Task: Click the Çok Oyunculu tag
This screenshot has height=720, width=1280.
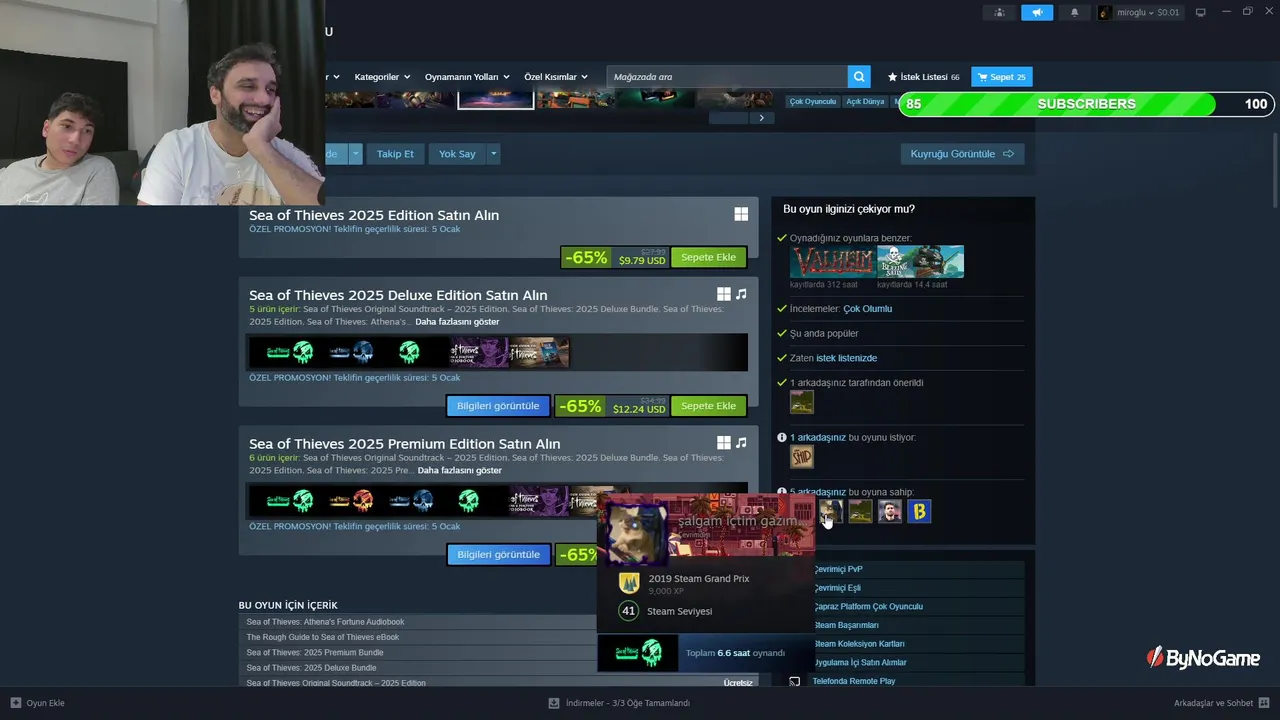Action: 812,102
